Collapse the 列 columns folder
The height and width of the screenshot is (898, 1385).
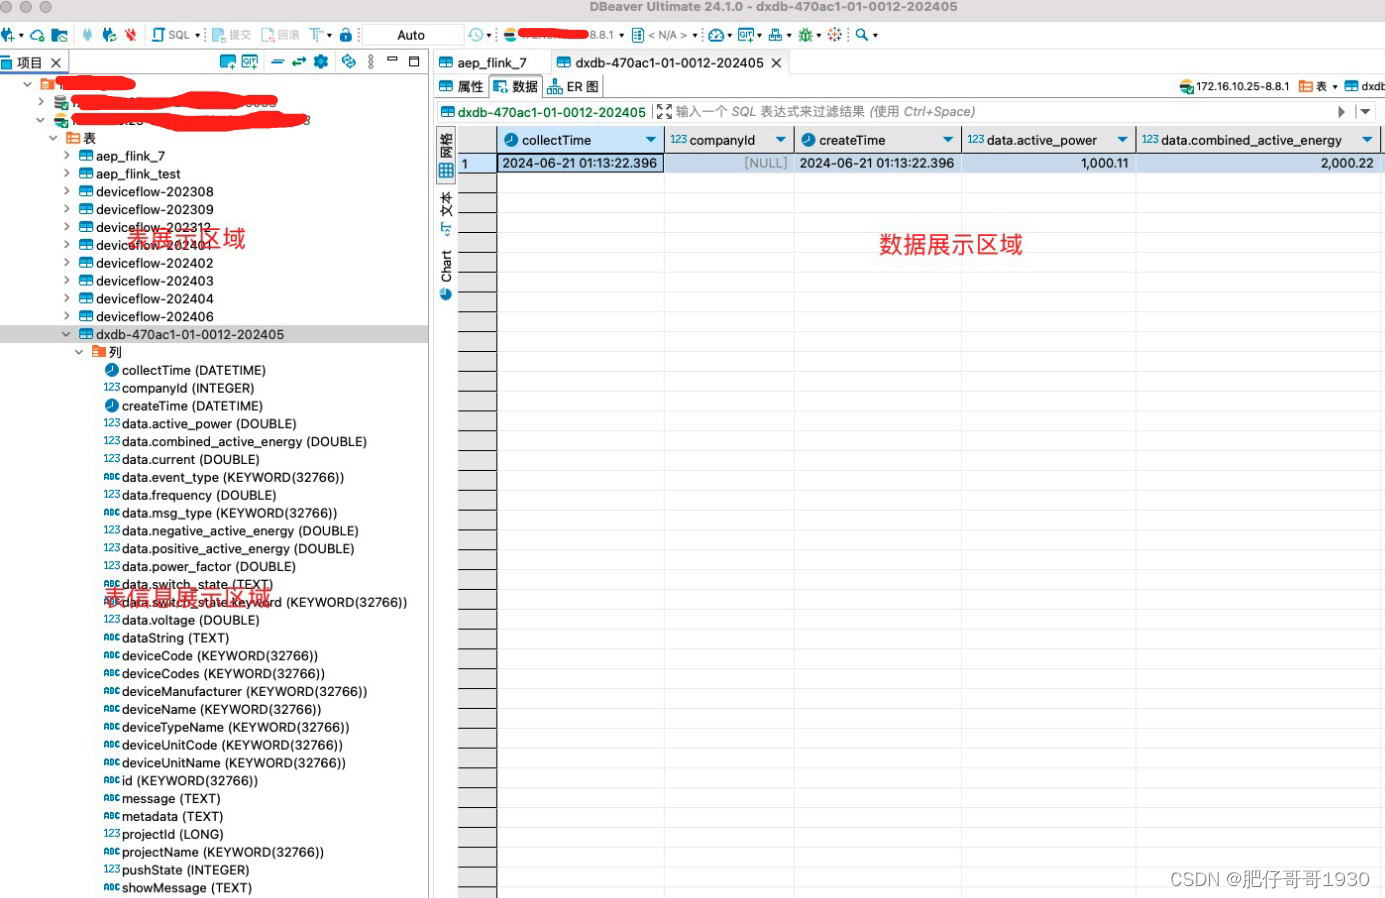pyautogui.click(x=79, y=353)
